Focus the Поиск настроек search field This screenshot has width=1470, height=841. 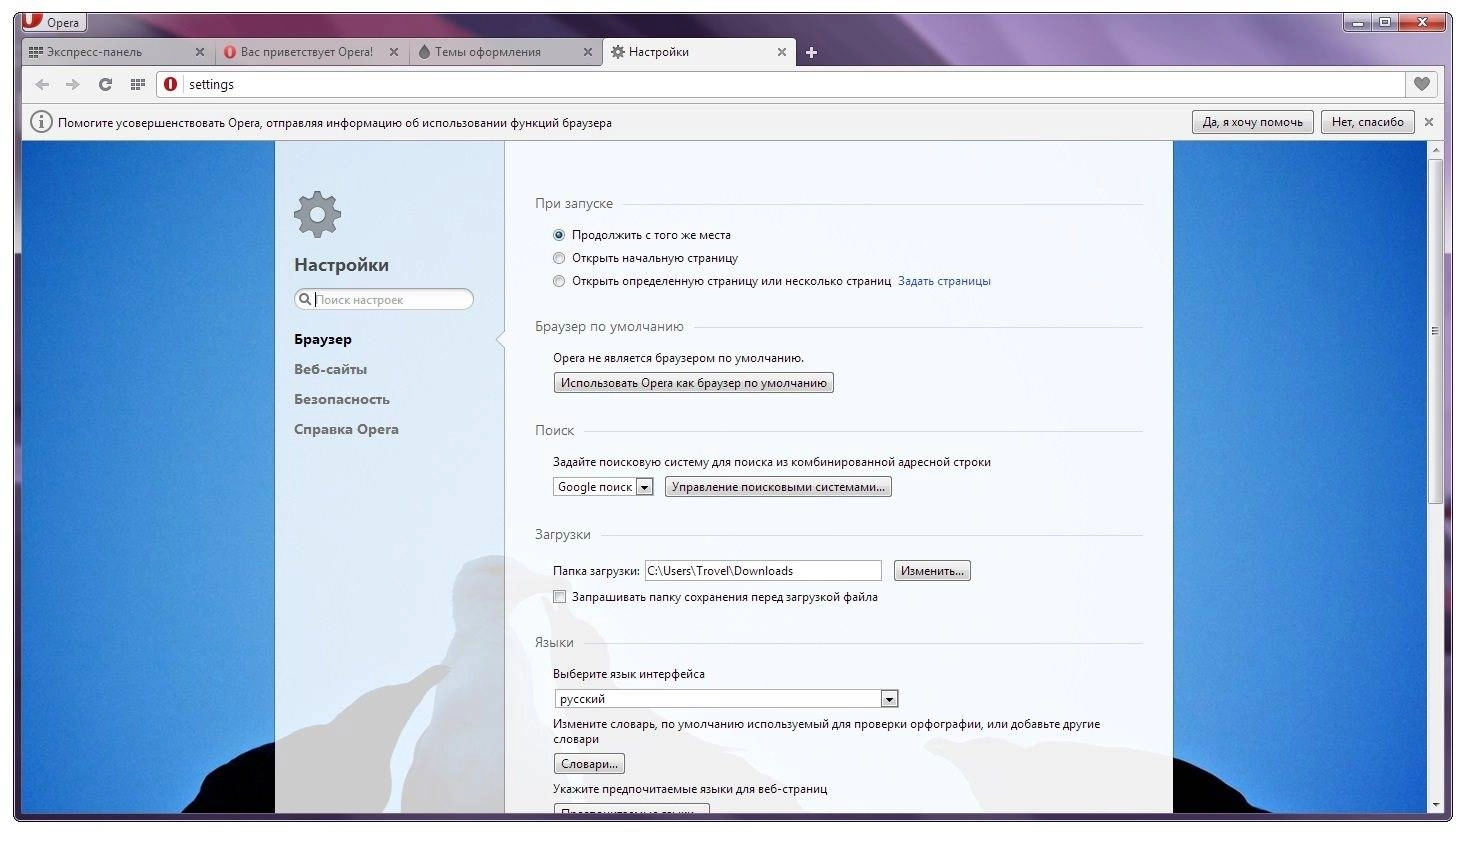pos(384,299)
